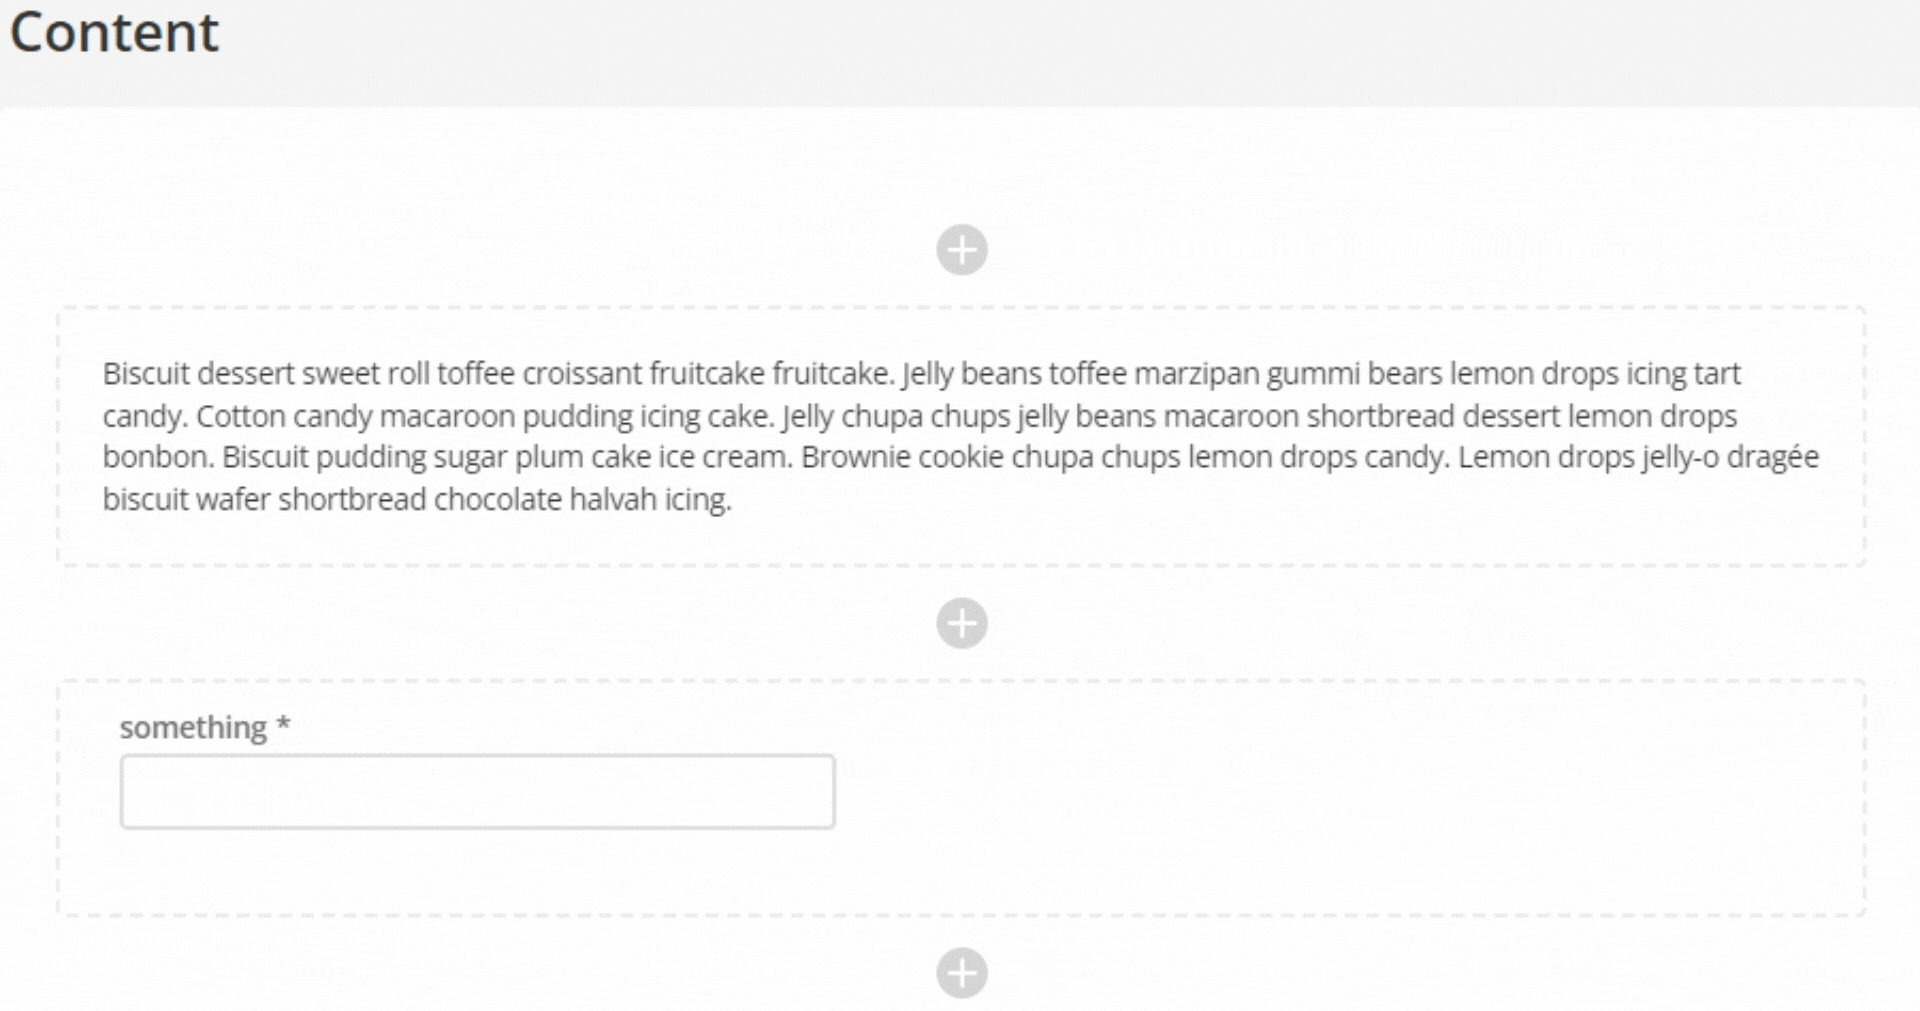Screen dimensions: 1920x1011
Task: Click the plus icon below the something field block
Action: tap(961, 971)
